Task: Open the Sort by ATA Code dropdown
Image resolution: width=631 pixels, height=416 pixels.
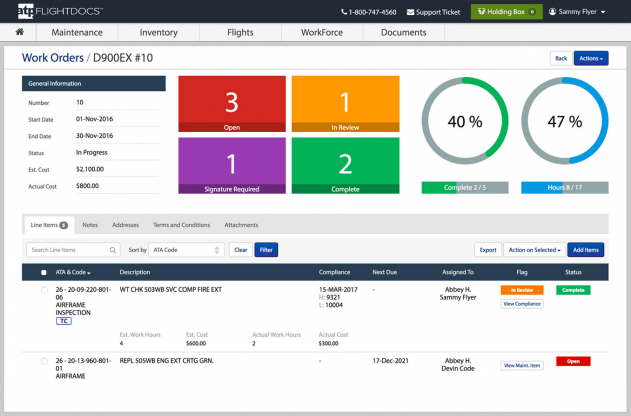Action: (x=186, y=250)
